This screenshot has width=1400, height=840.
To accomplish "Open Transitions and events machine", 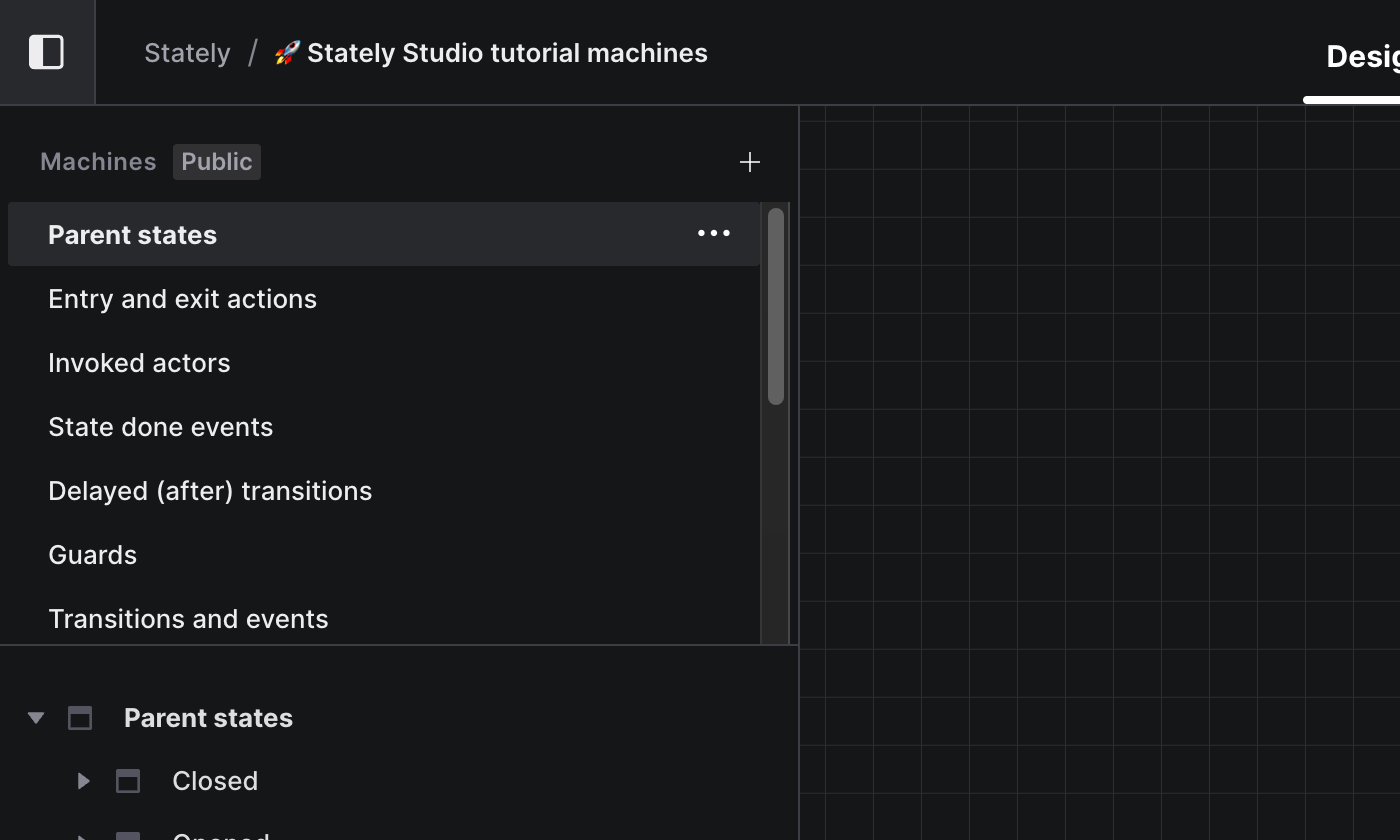I will [x=188, y=619].
